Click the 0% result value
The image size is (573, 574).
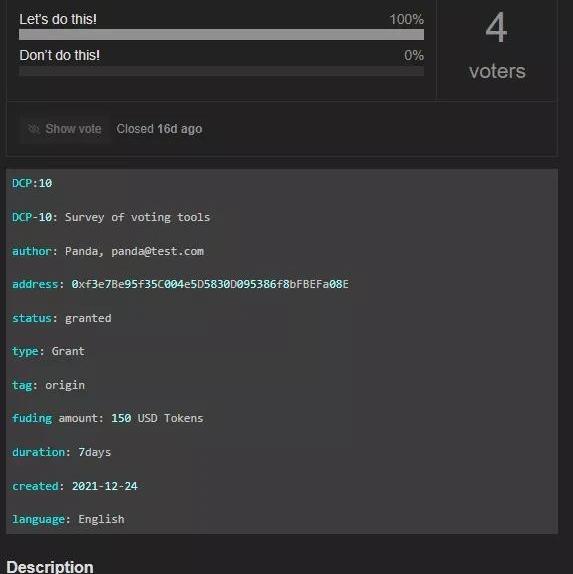point(414,56)
